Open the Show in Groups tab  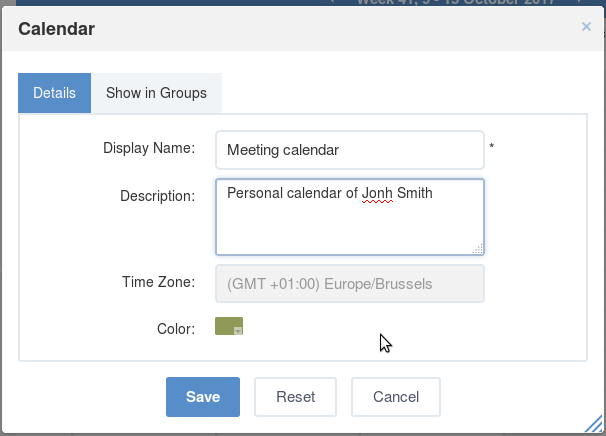[157, 93]
